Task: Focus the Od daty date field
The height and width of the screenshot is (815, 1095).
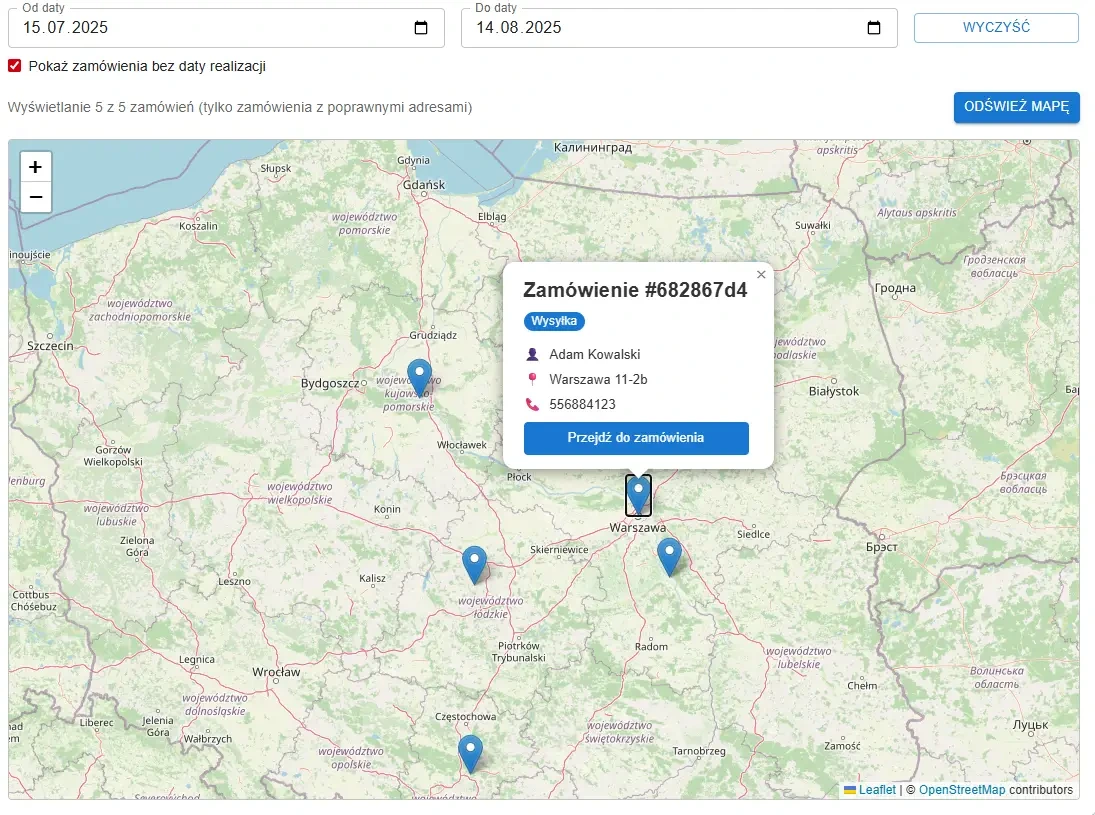Action: click(x=226, y=28)
